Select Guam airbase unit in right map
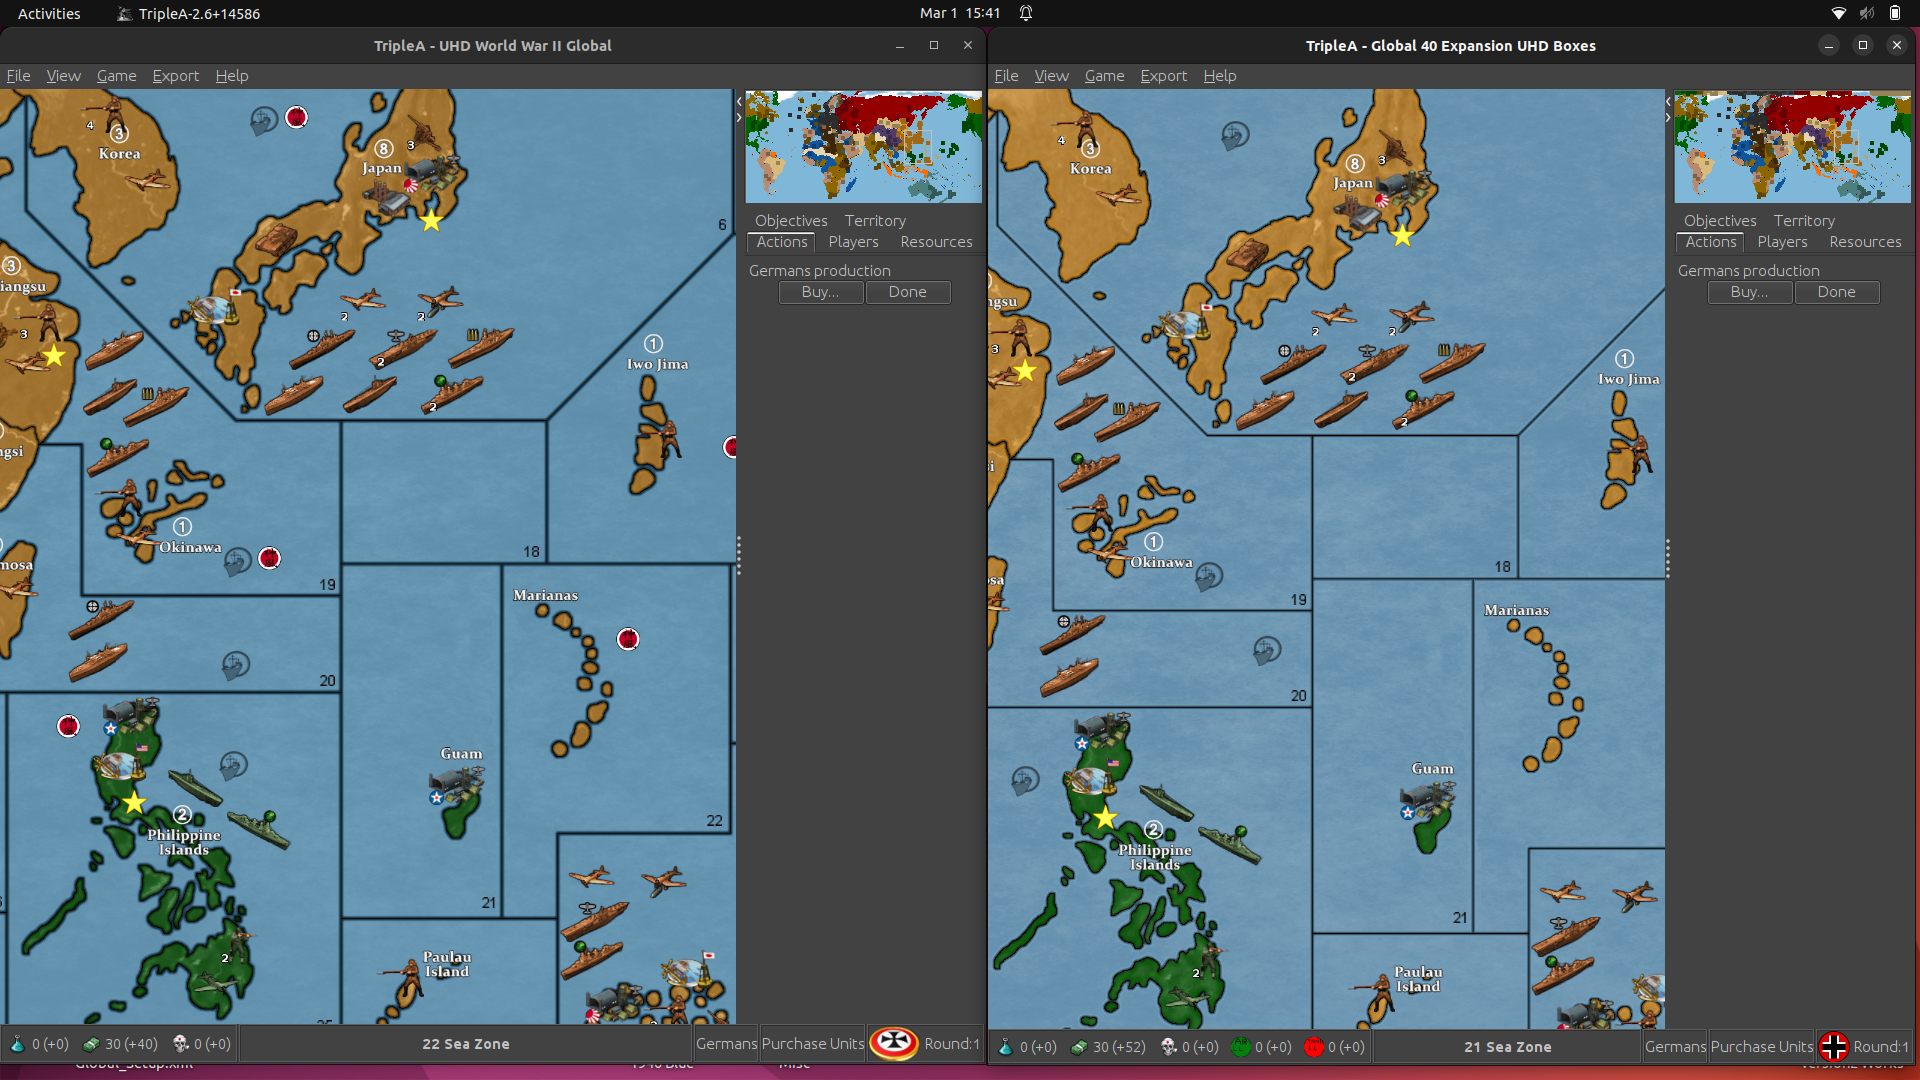This screenshot has width=1920, height=1080. [1429, 799]
